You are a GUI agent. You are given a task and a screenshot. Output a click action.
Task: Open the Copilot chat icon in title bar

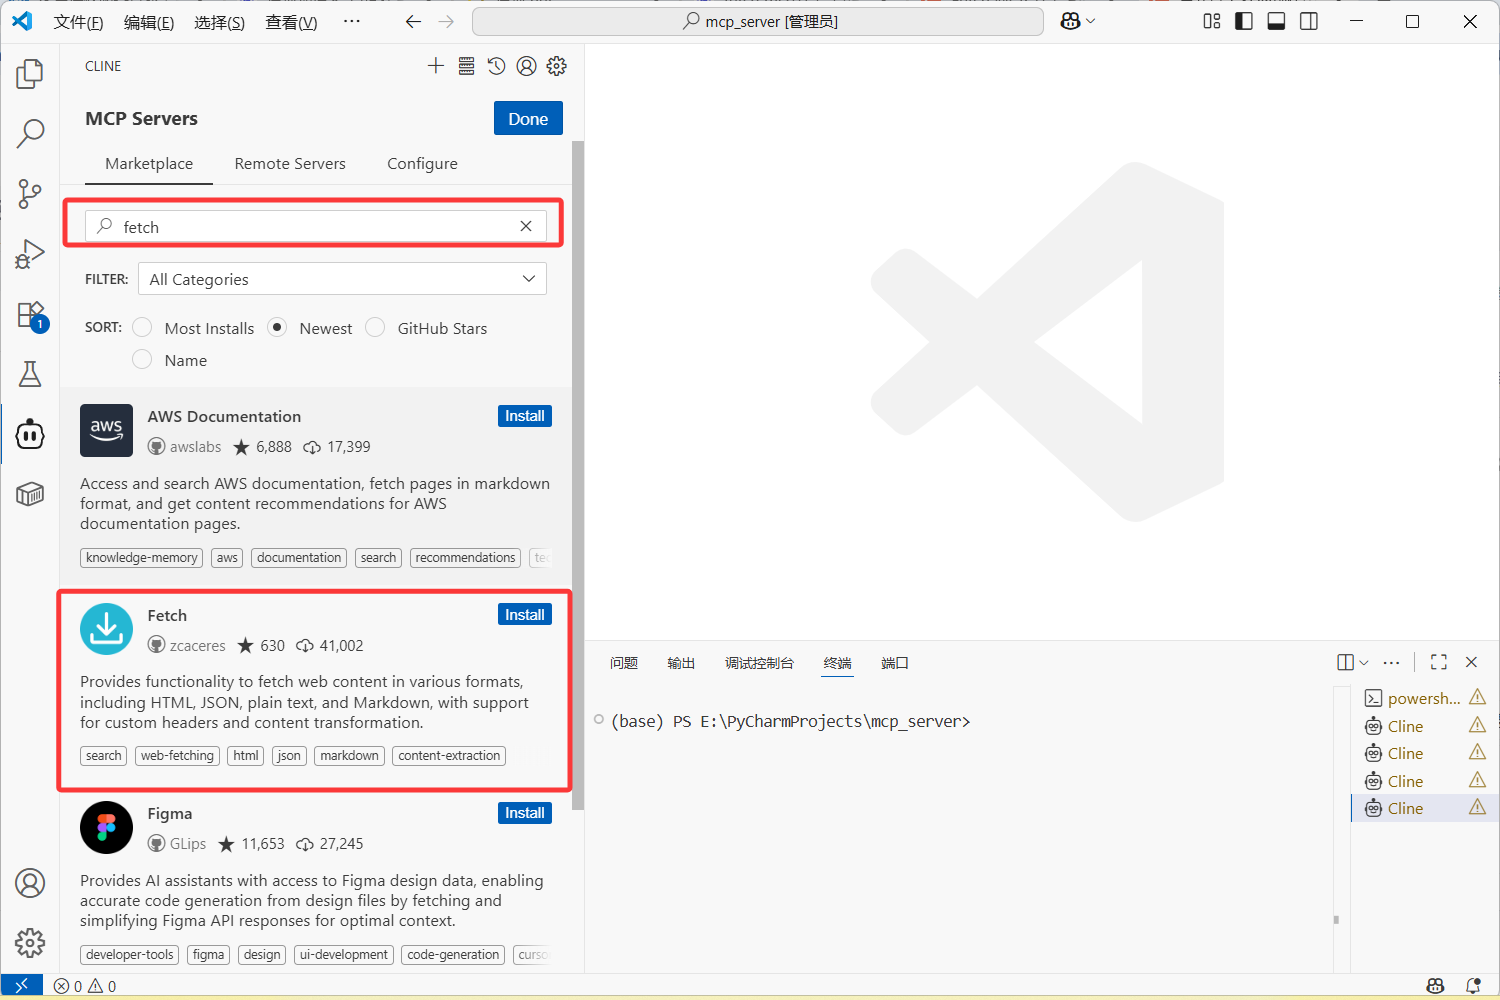pos(1070,21)
